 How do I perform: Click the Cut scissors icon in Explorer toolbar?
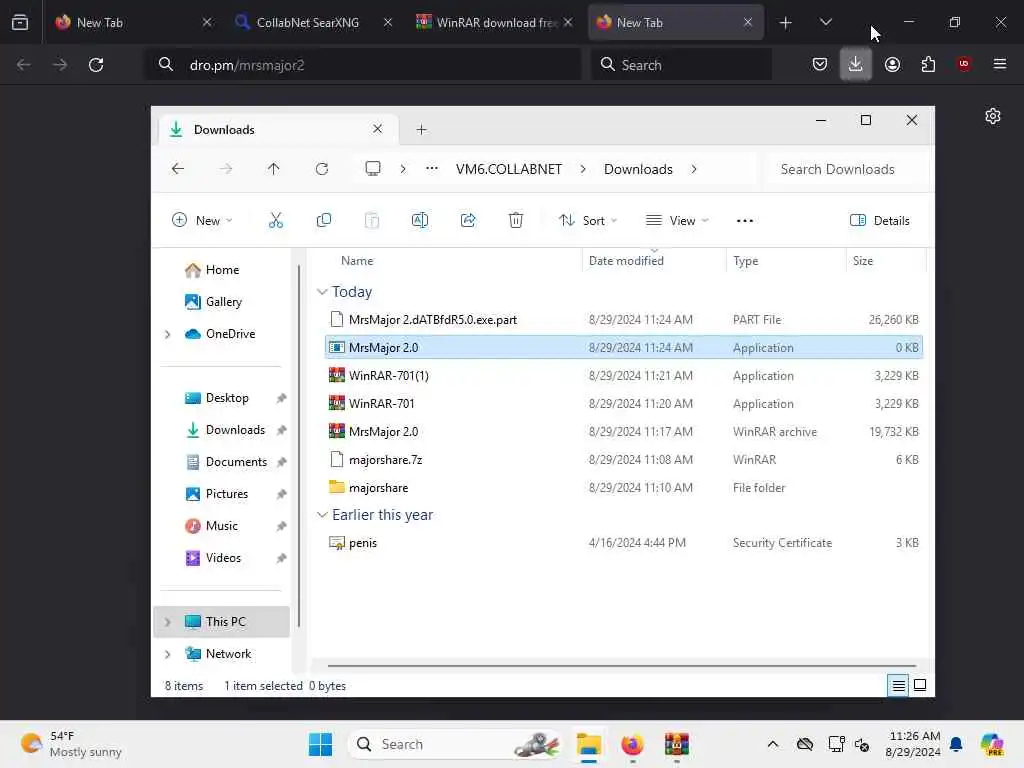click(x=276, y=221)
